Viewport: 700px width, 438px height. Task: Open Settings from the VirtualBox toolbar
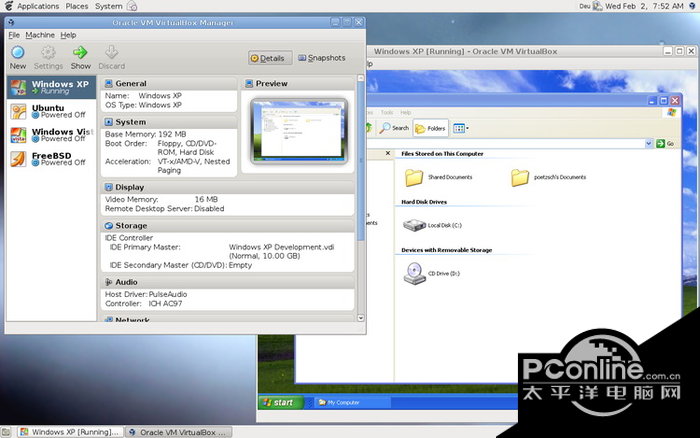point(48,58)
